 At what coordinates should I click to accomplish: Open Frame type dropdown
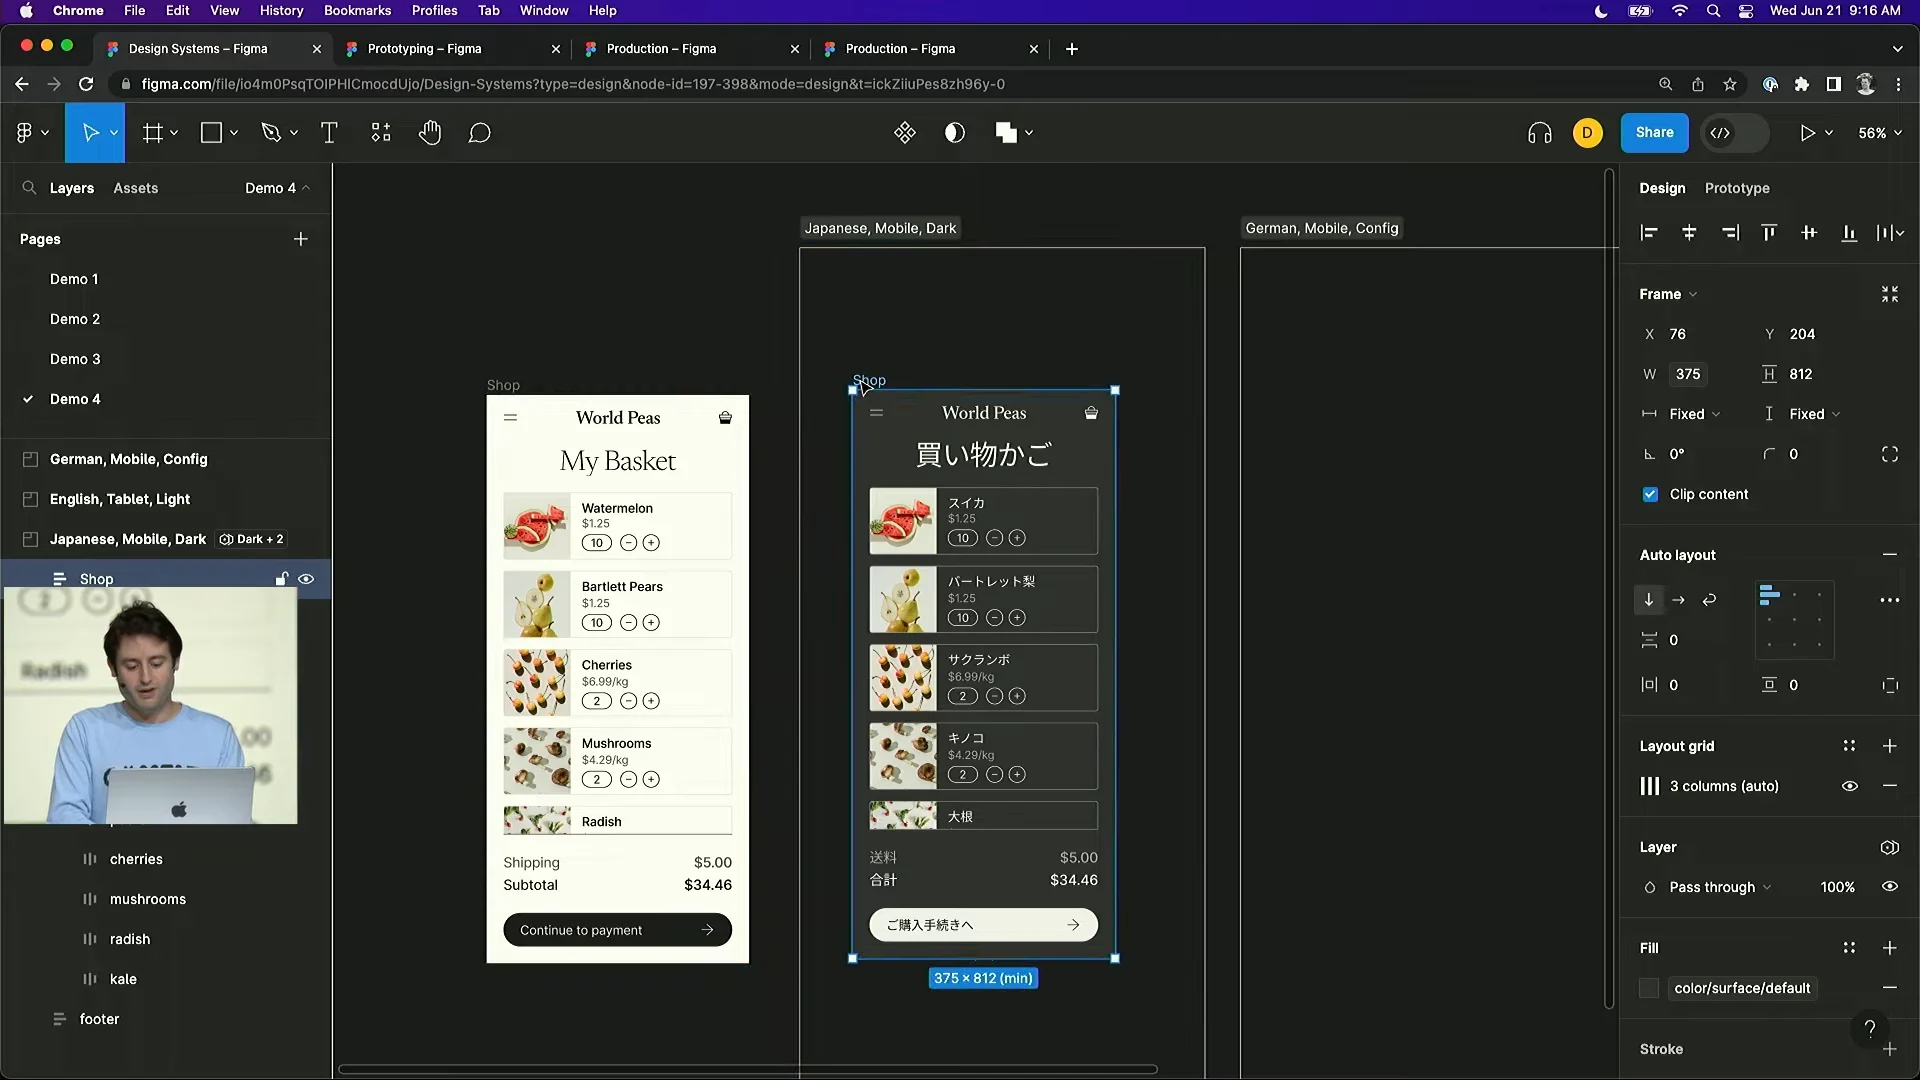pos(1668,294)
